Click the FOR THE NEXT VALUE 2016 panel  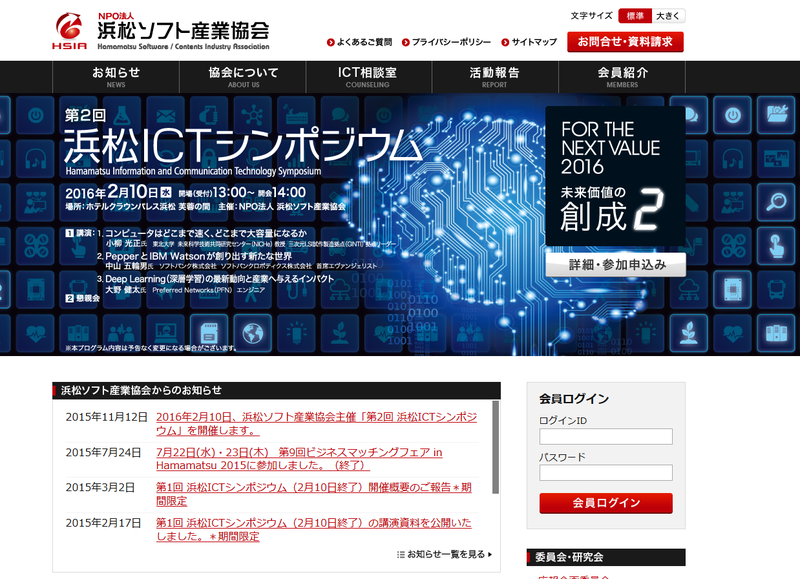(x=615, y=176)
